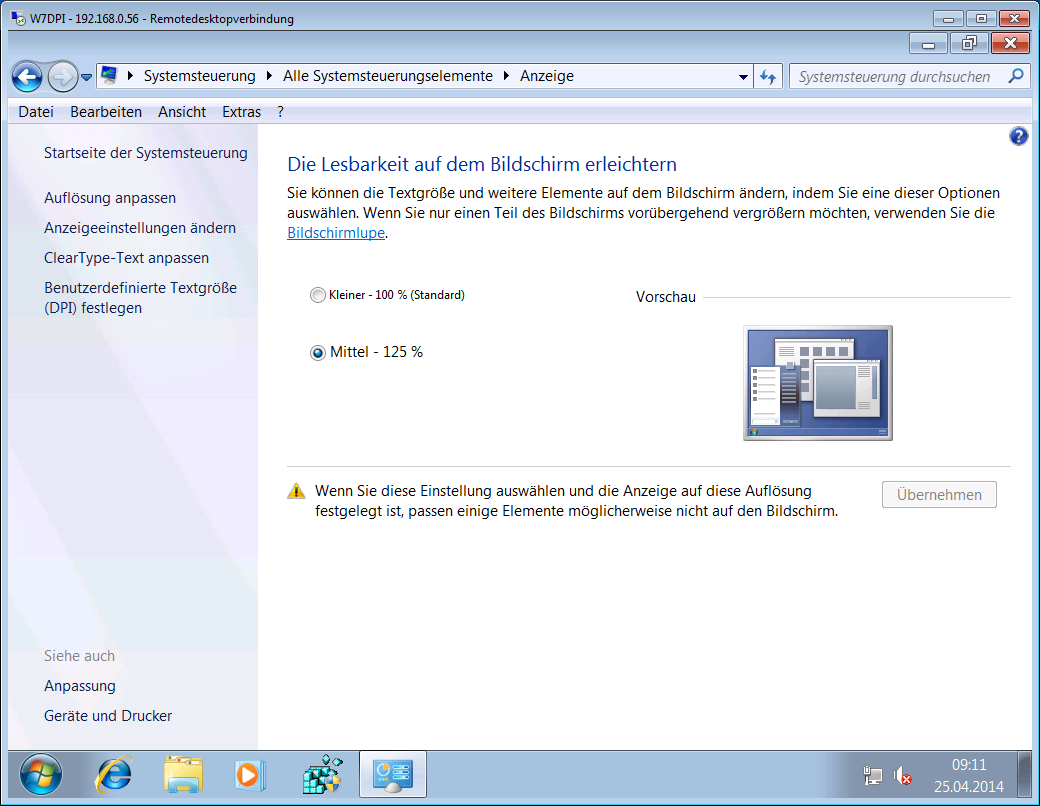Open the recent pages dropdown arrow
1040x806 pixels.
(87, 77)
